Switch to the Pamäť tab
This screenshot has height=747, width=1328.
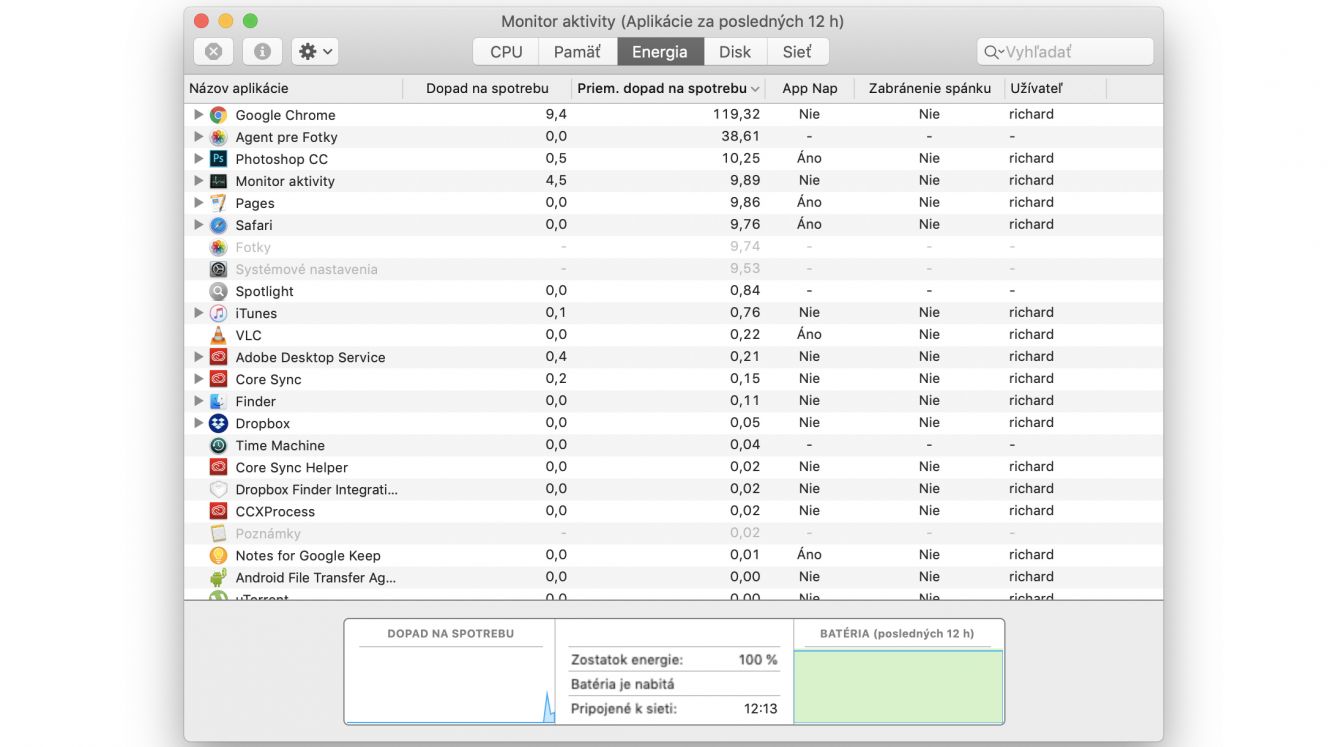(577, 52)
